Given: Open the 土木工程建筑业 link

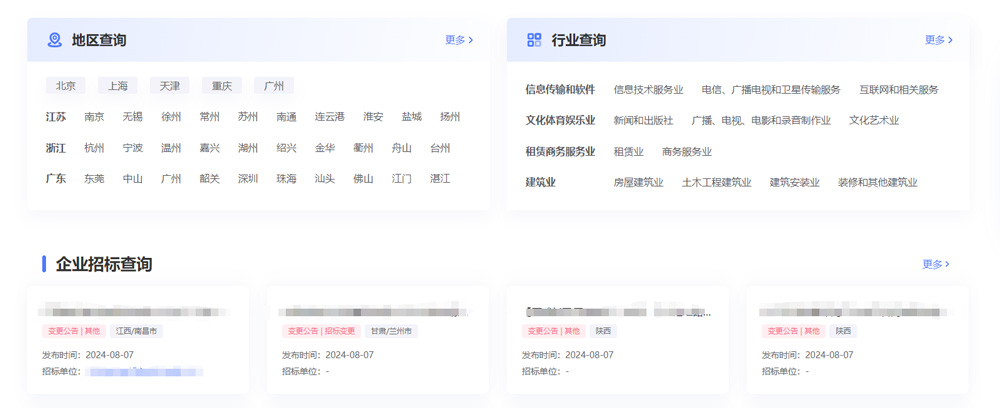Looking at the screenshot, I should click(716, 183).
